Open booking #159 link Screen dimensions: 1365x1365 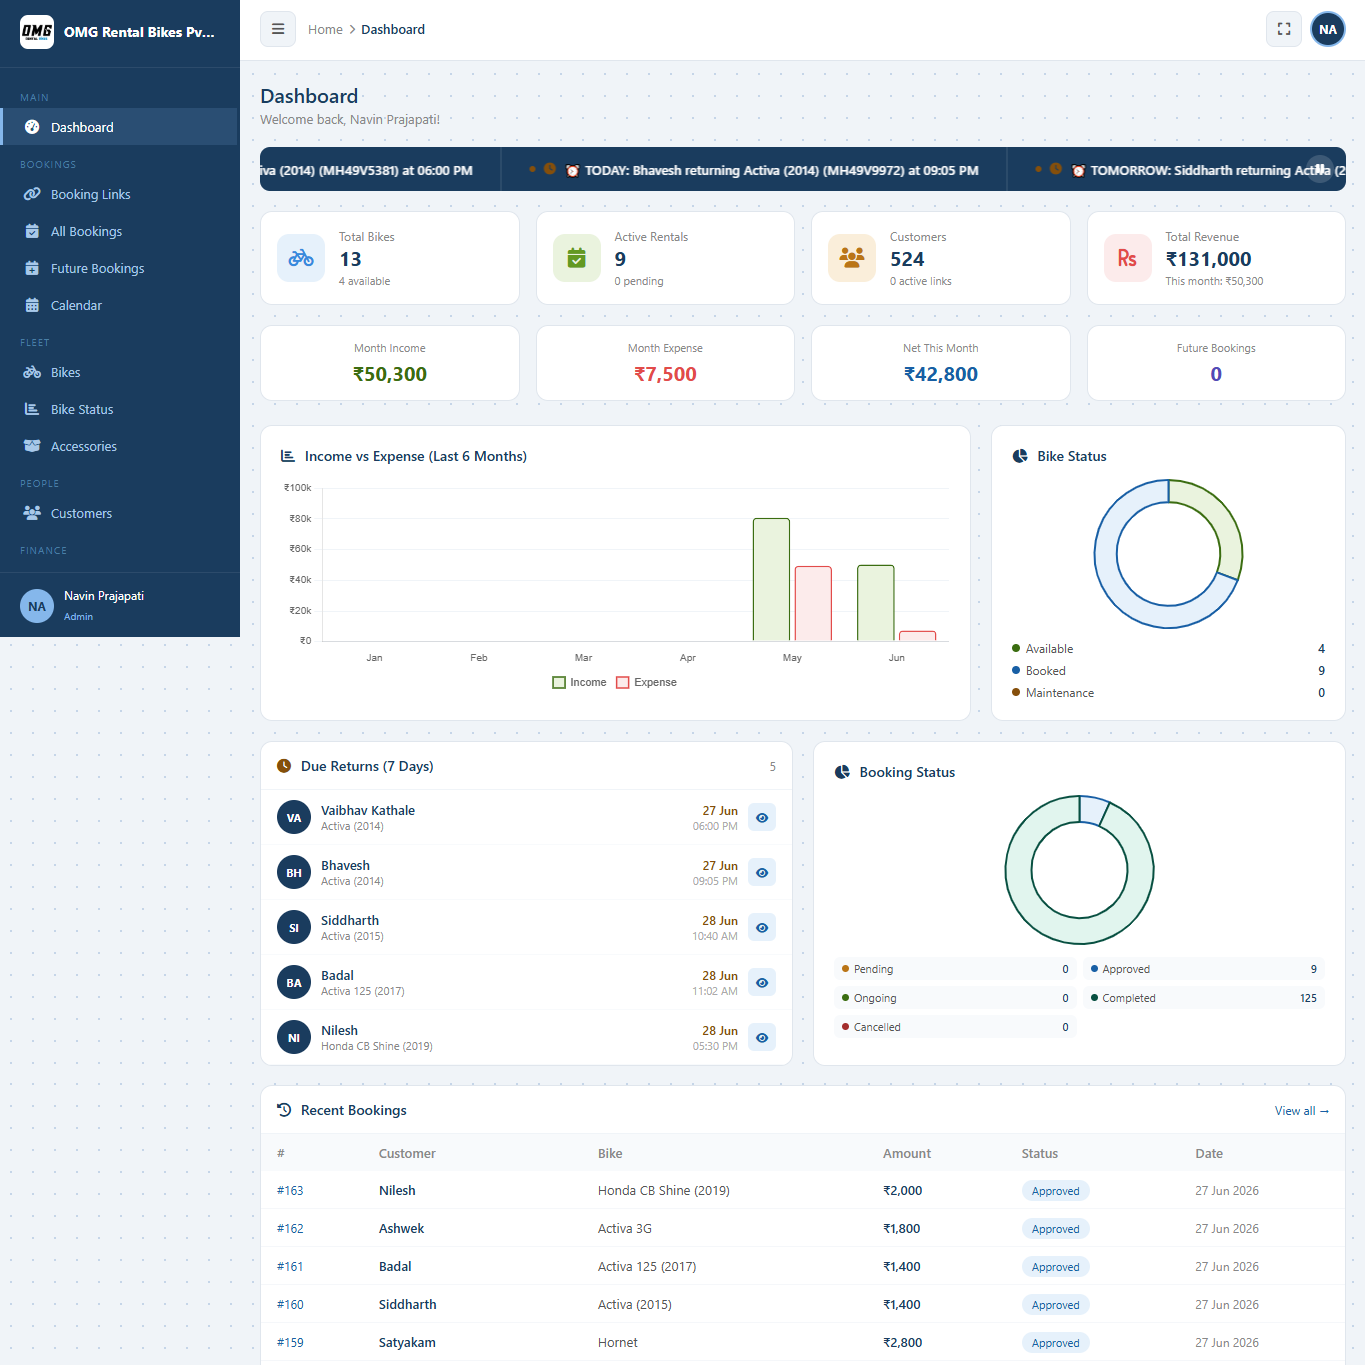(290, 1342)
